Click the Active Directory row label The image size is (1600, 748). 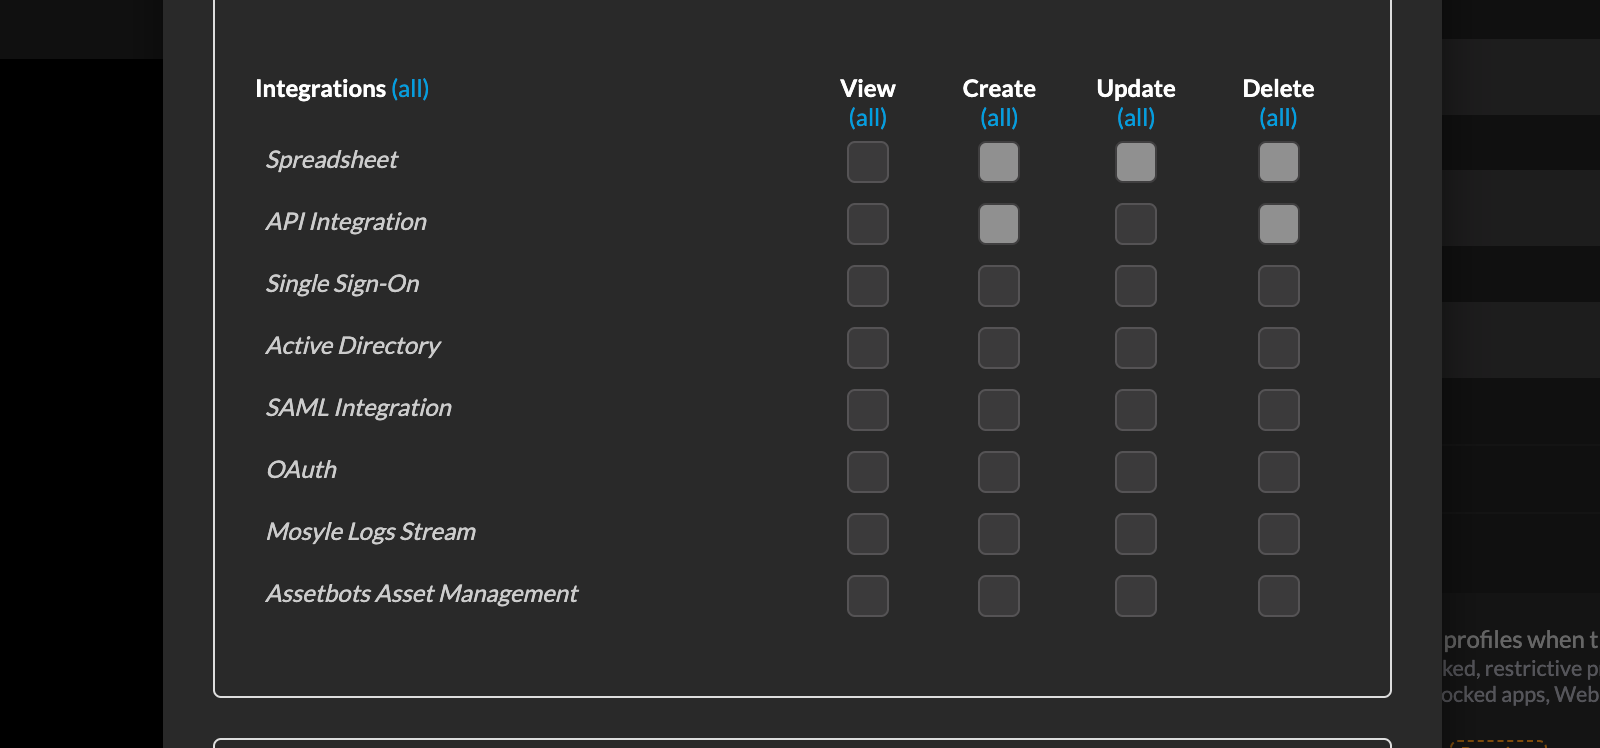point(353,346)
